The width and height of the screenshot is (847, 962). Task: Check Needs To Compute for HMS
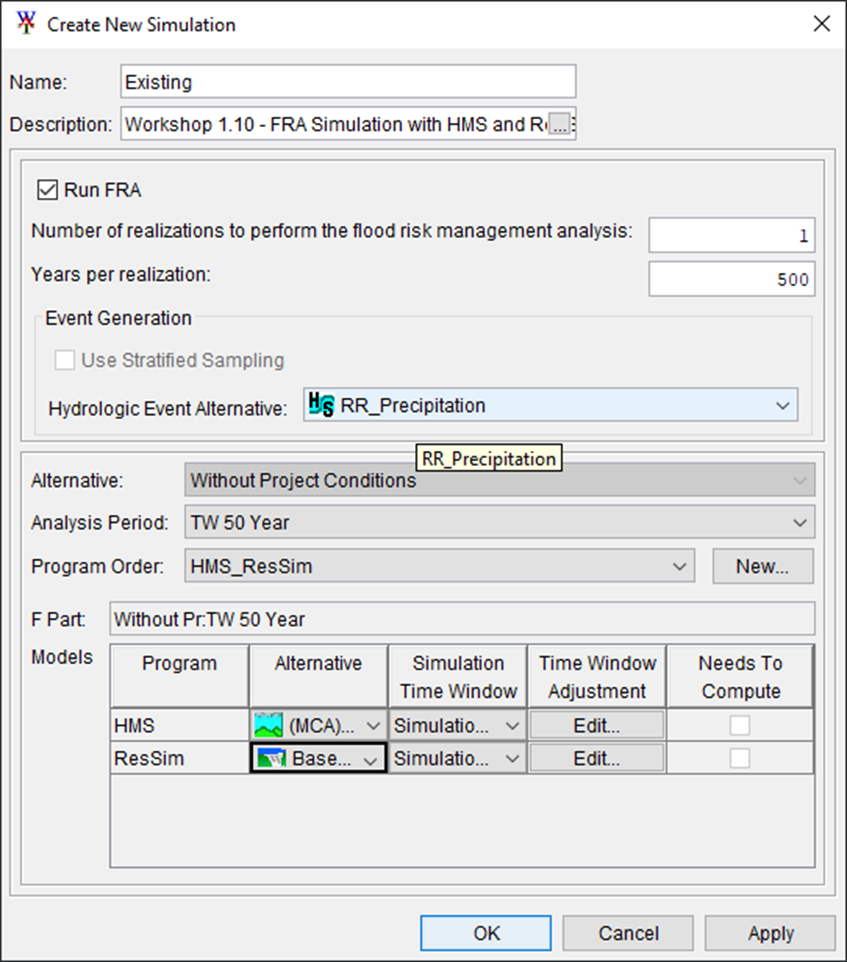coord(739,725)
